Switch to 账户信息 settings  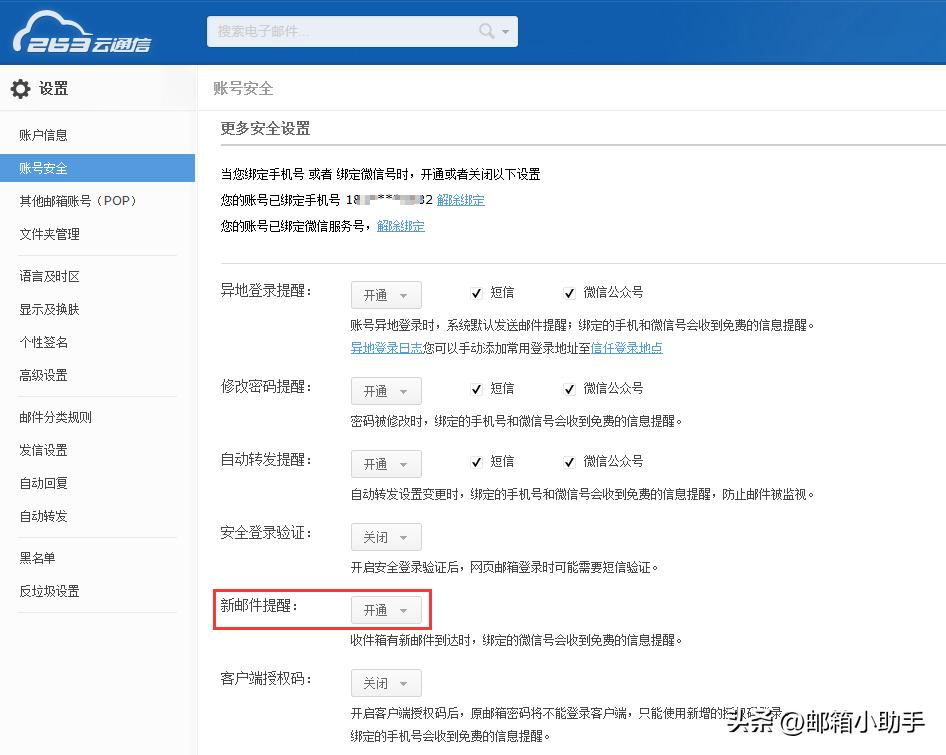pos(44,134)
